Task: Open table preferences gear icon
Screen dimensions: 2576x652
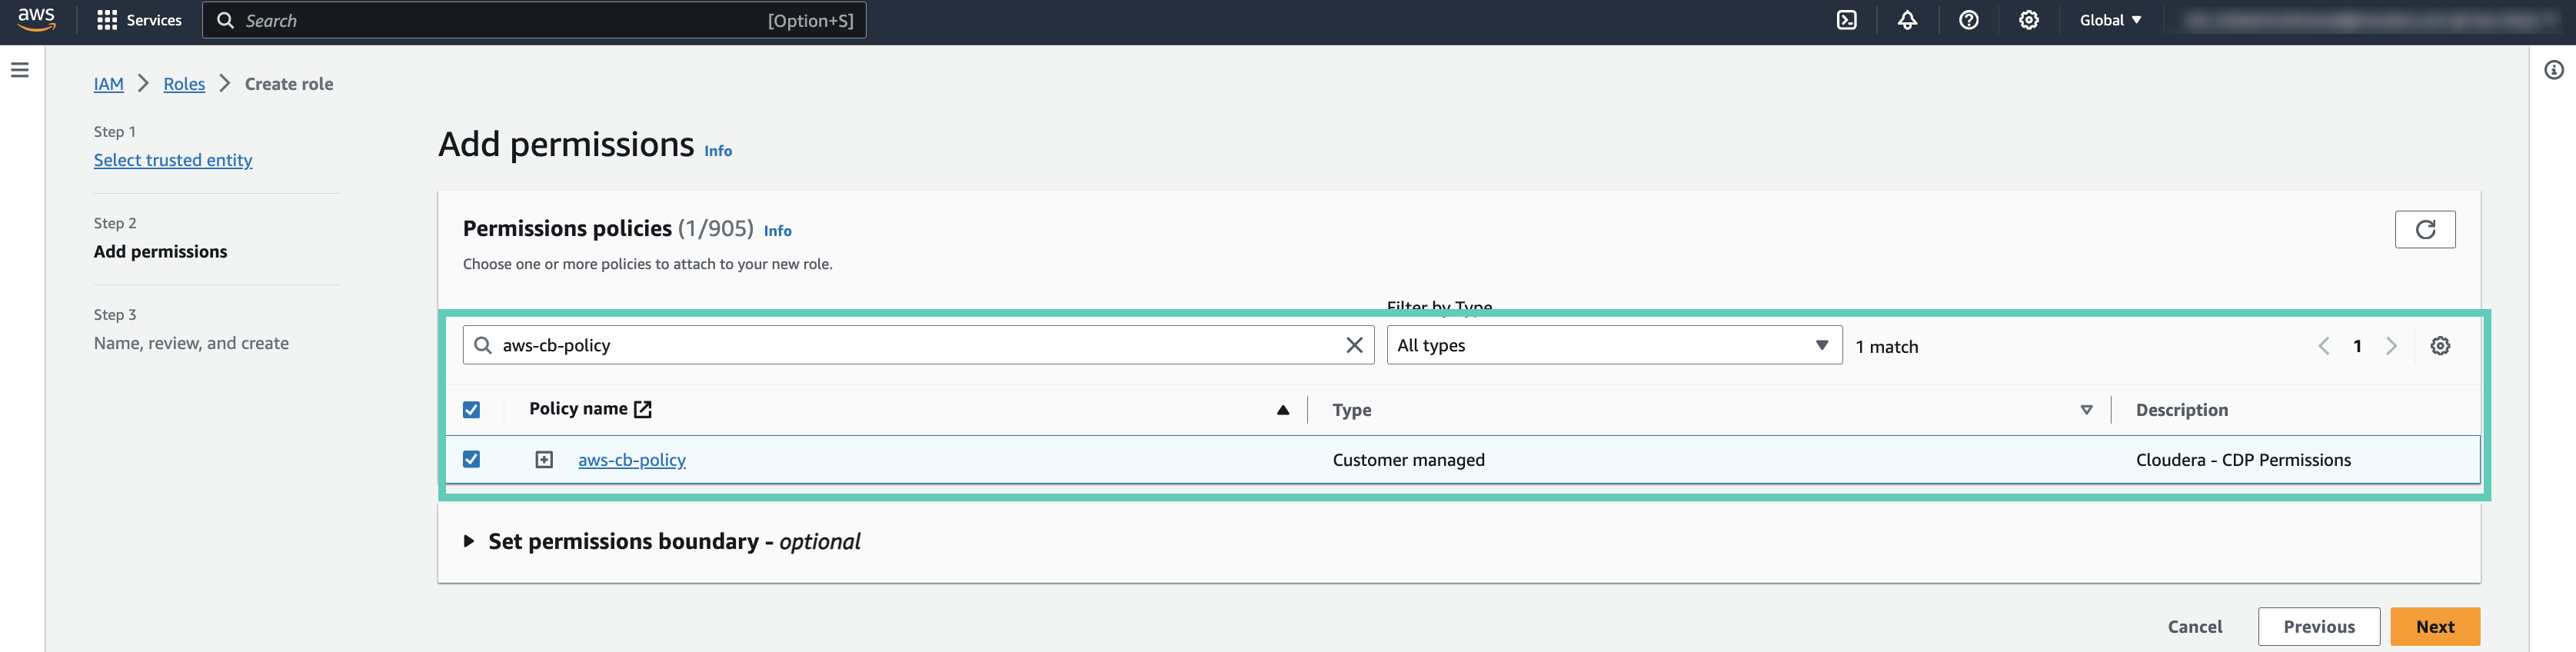Action: (x=2440, y=346)
